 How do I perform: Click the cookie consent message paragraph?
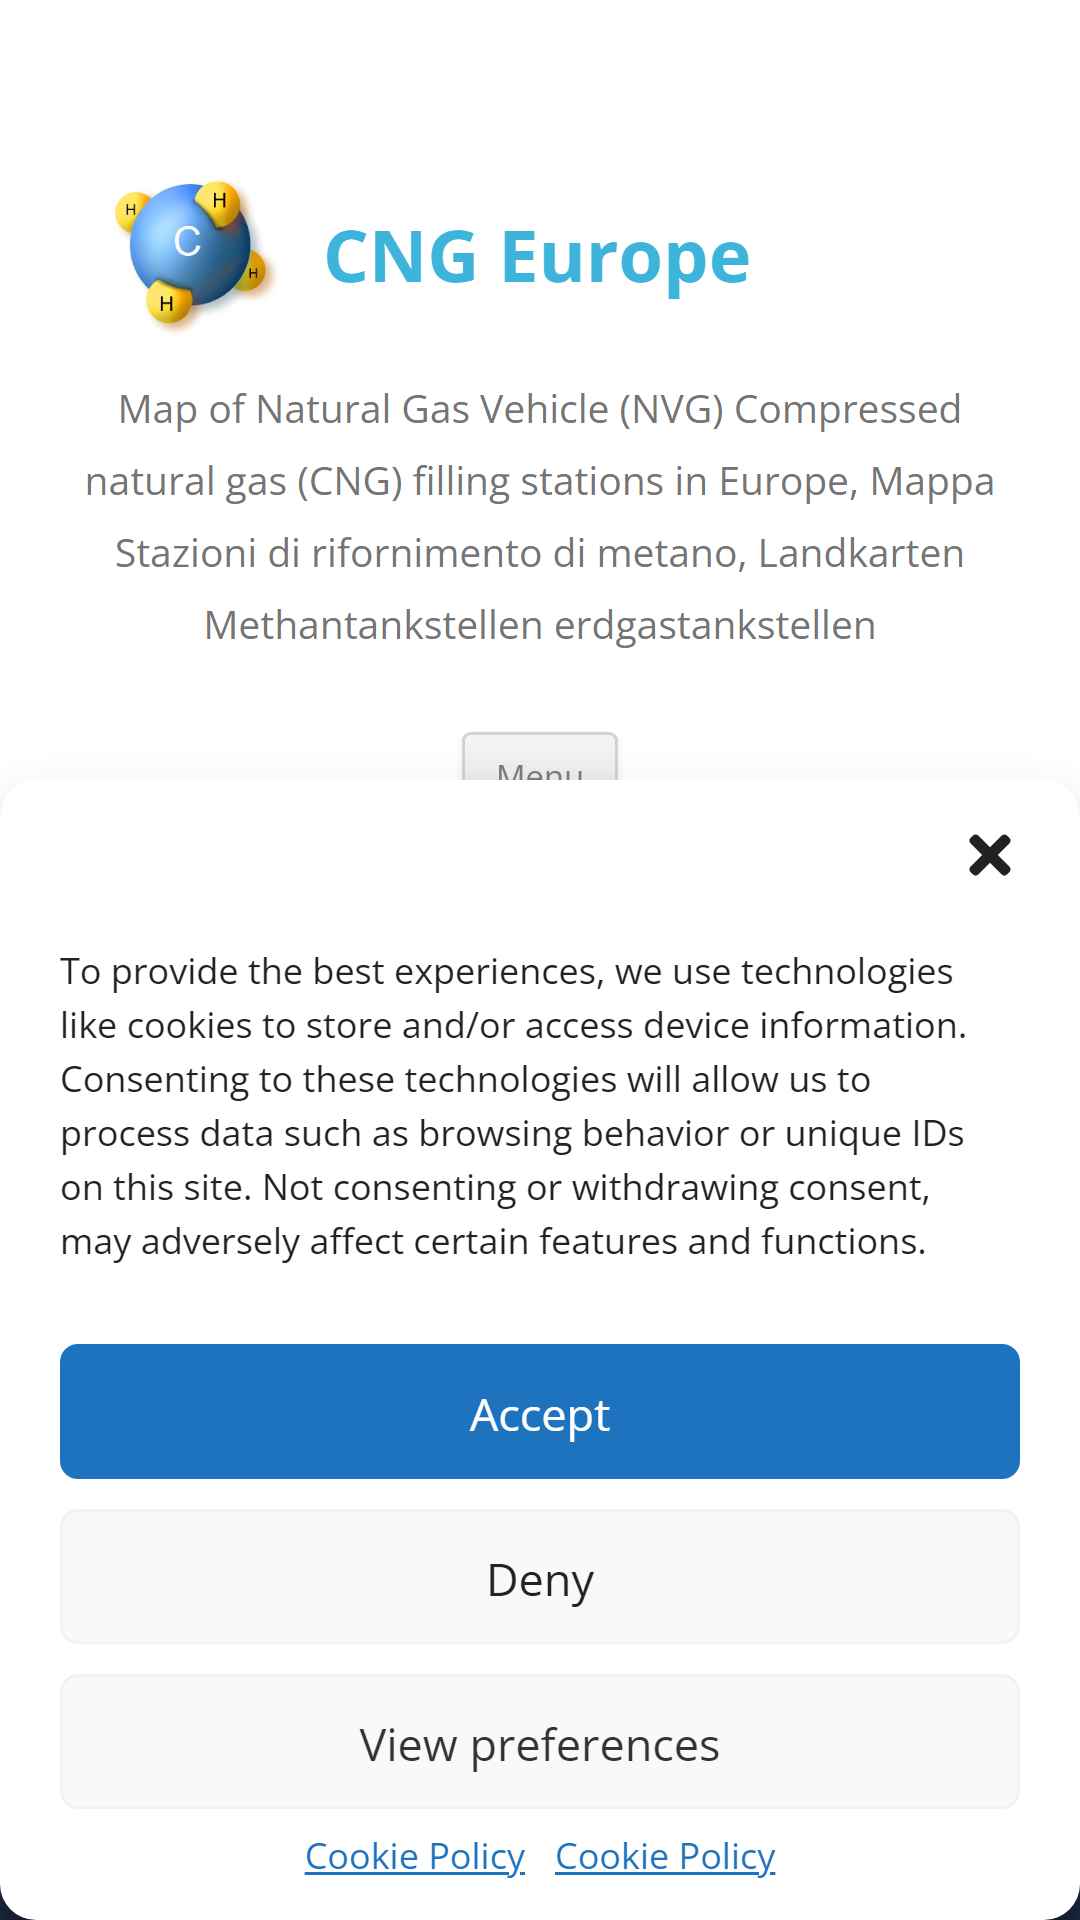pyautogui.click(x=514, y=1106)
